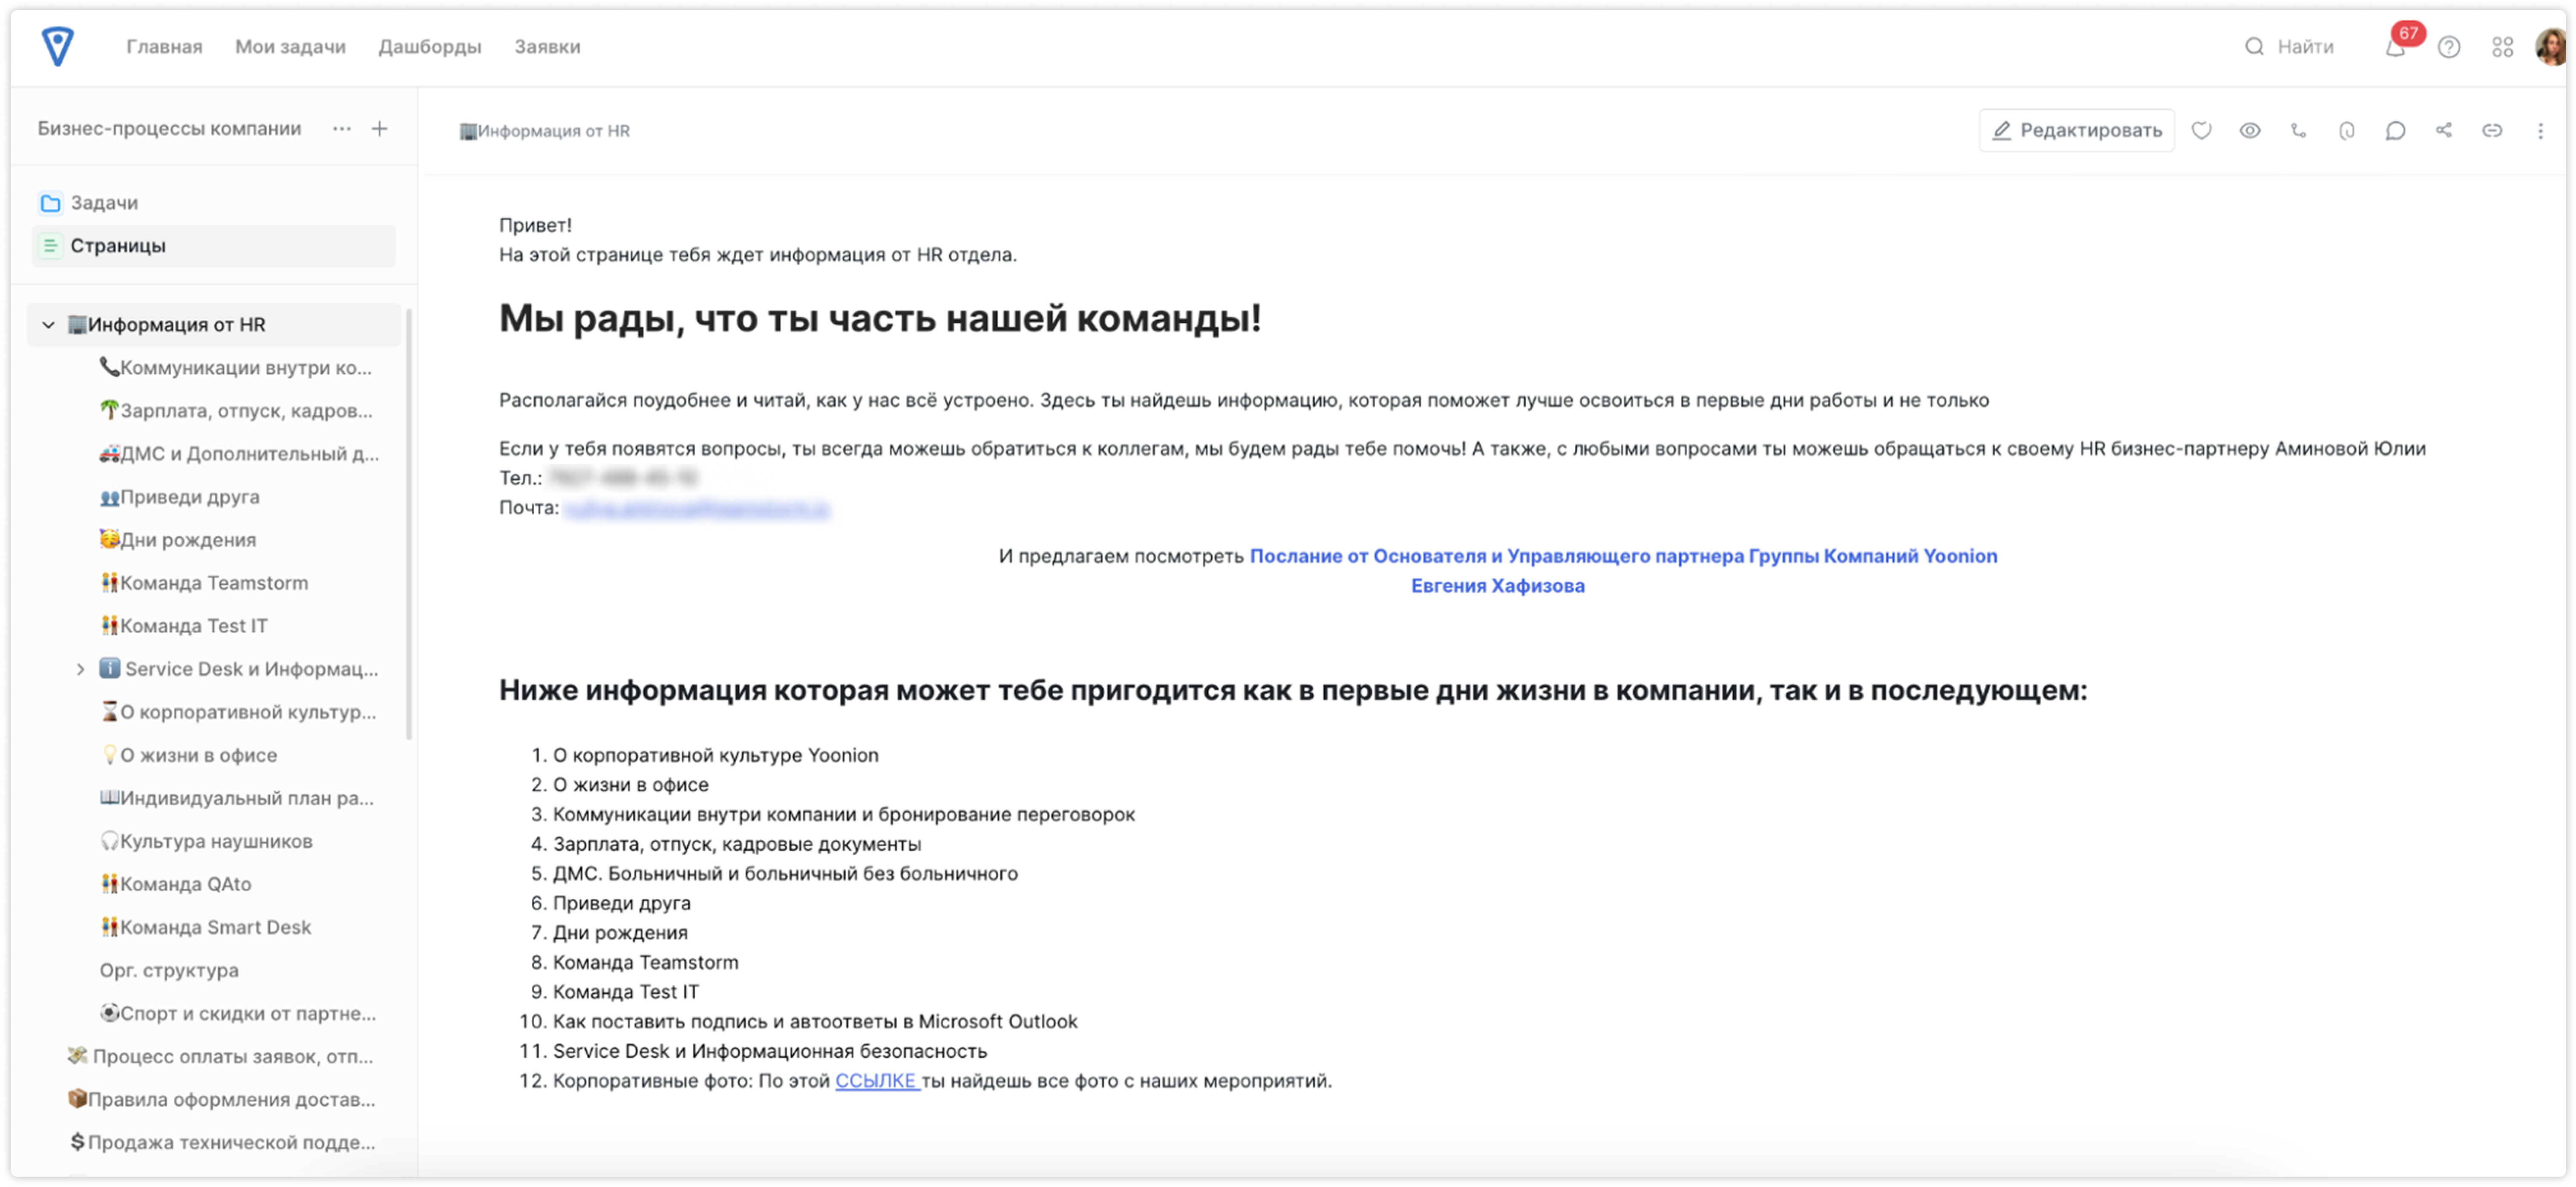The image size is (2576, 1187).
Task: Open Команда QAto page
Action: 176,884
